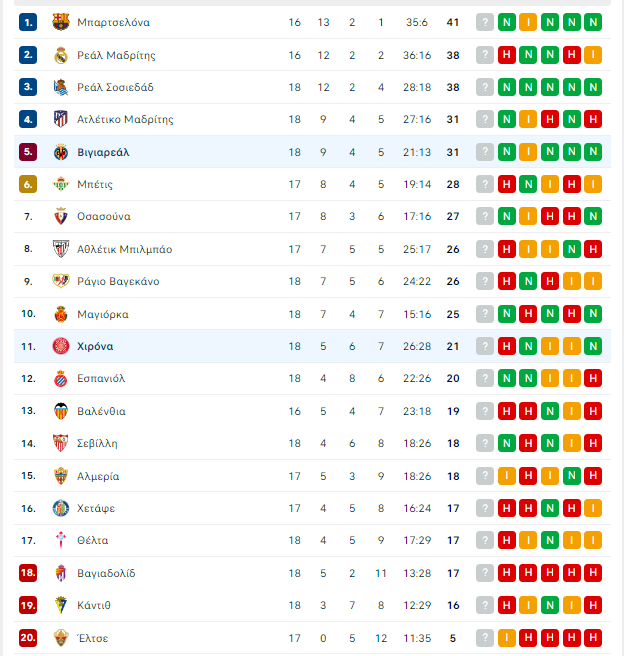Open the Μπαρτσελόνα team link

pos(113,22)
